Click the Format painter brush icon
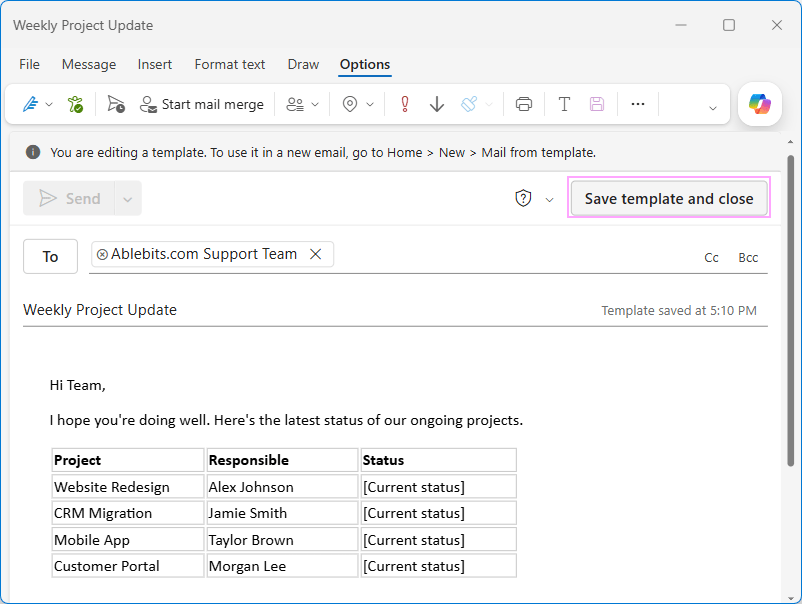Viewport: 802px width, 604px height. (x=469, y=104)
